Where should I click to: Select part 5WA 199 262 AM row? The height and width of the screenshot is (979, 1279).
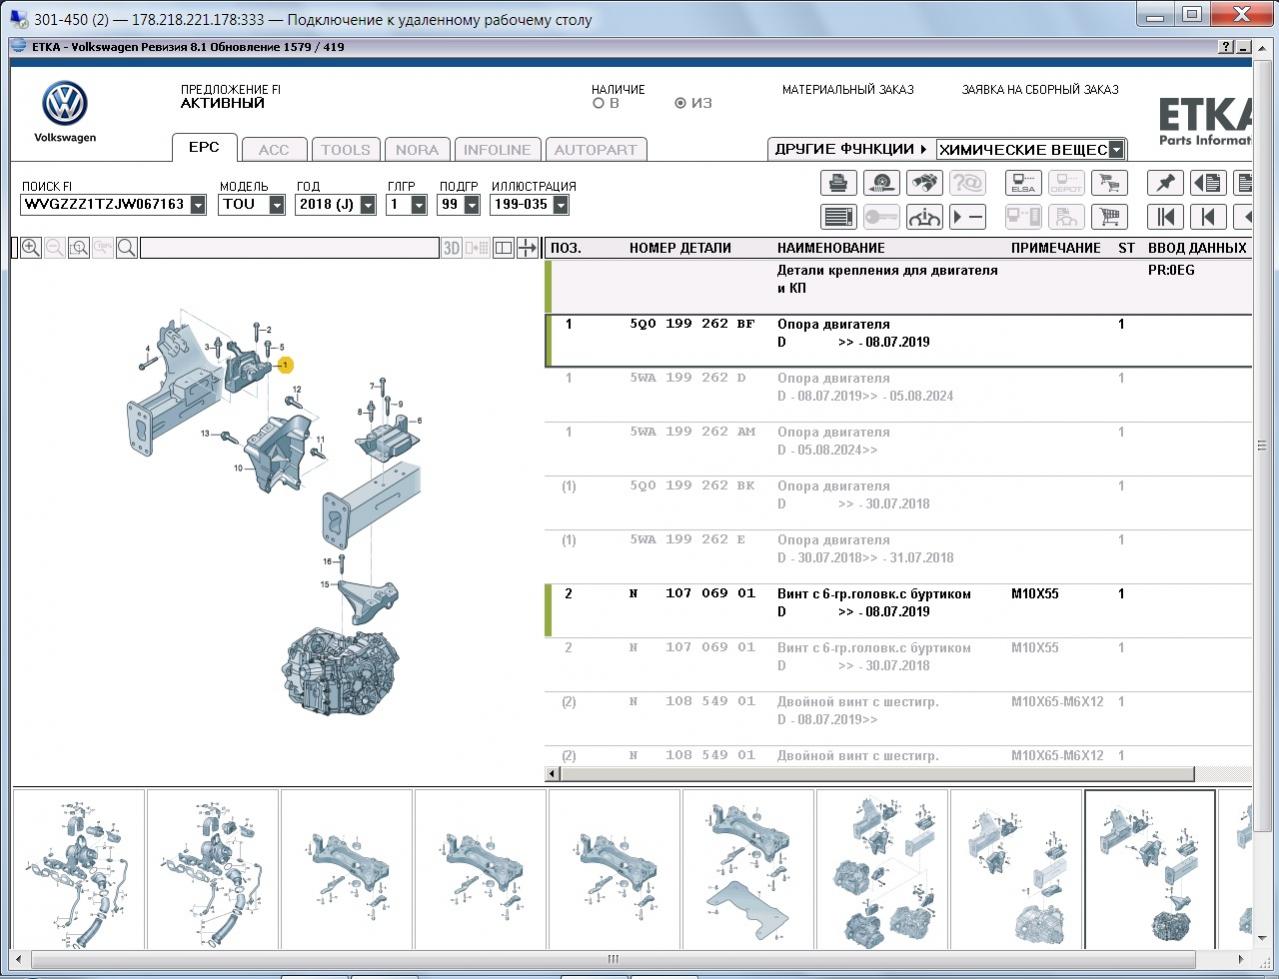pyautogui.click(x=898, y=449)
